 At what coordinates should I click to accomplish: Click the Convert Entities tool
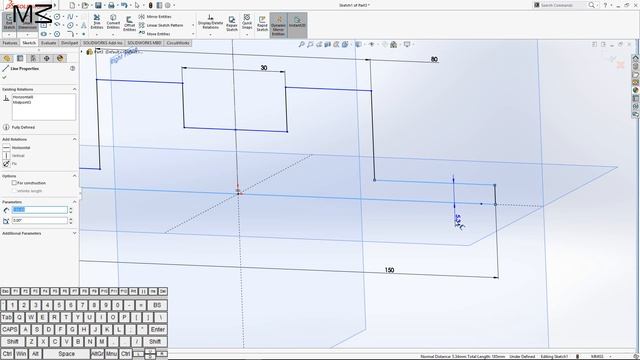click(x=113, y=22)
